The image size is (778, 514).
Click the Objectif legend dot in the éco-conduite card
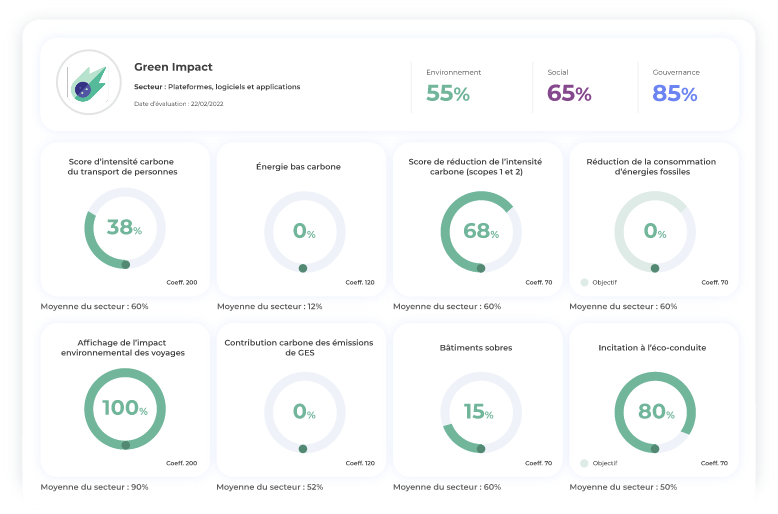584,464
